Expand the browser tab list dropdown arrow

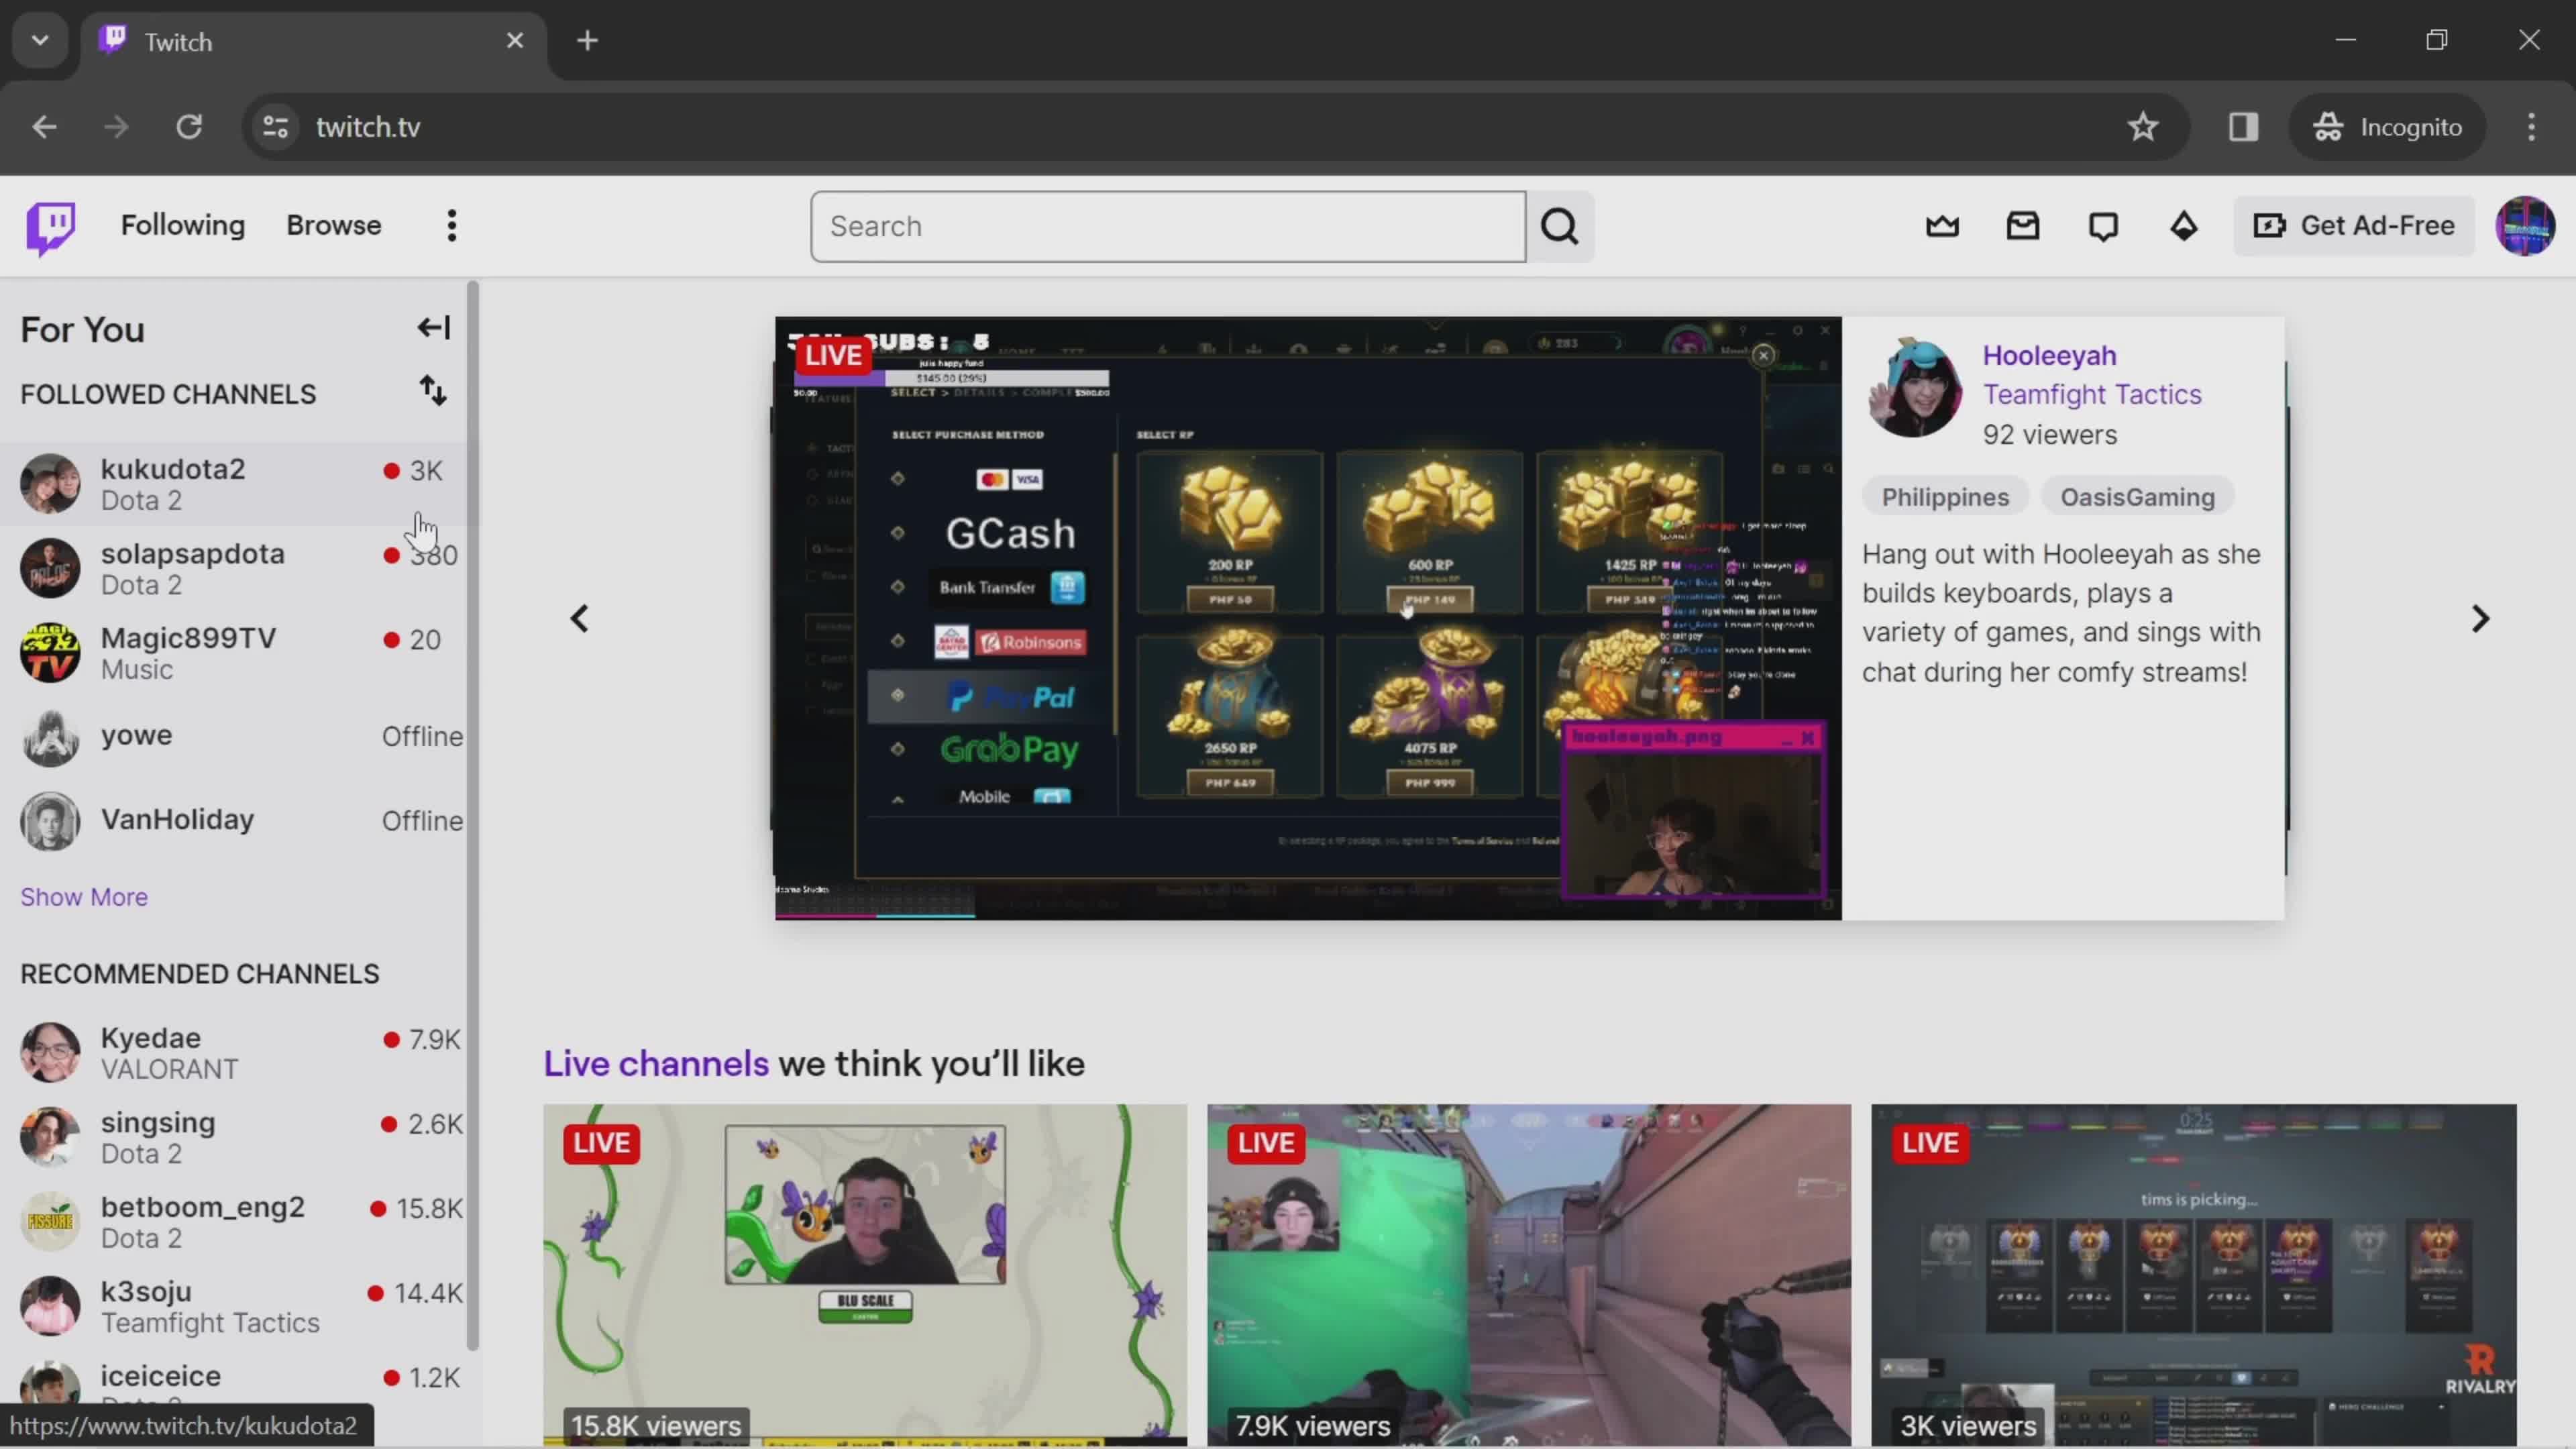click(39, 39)
